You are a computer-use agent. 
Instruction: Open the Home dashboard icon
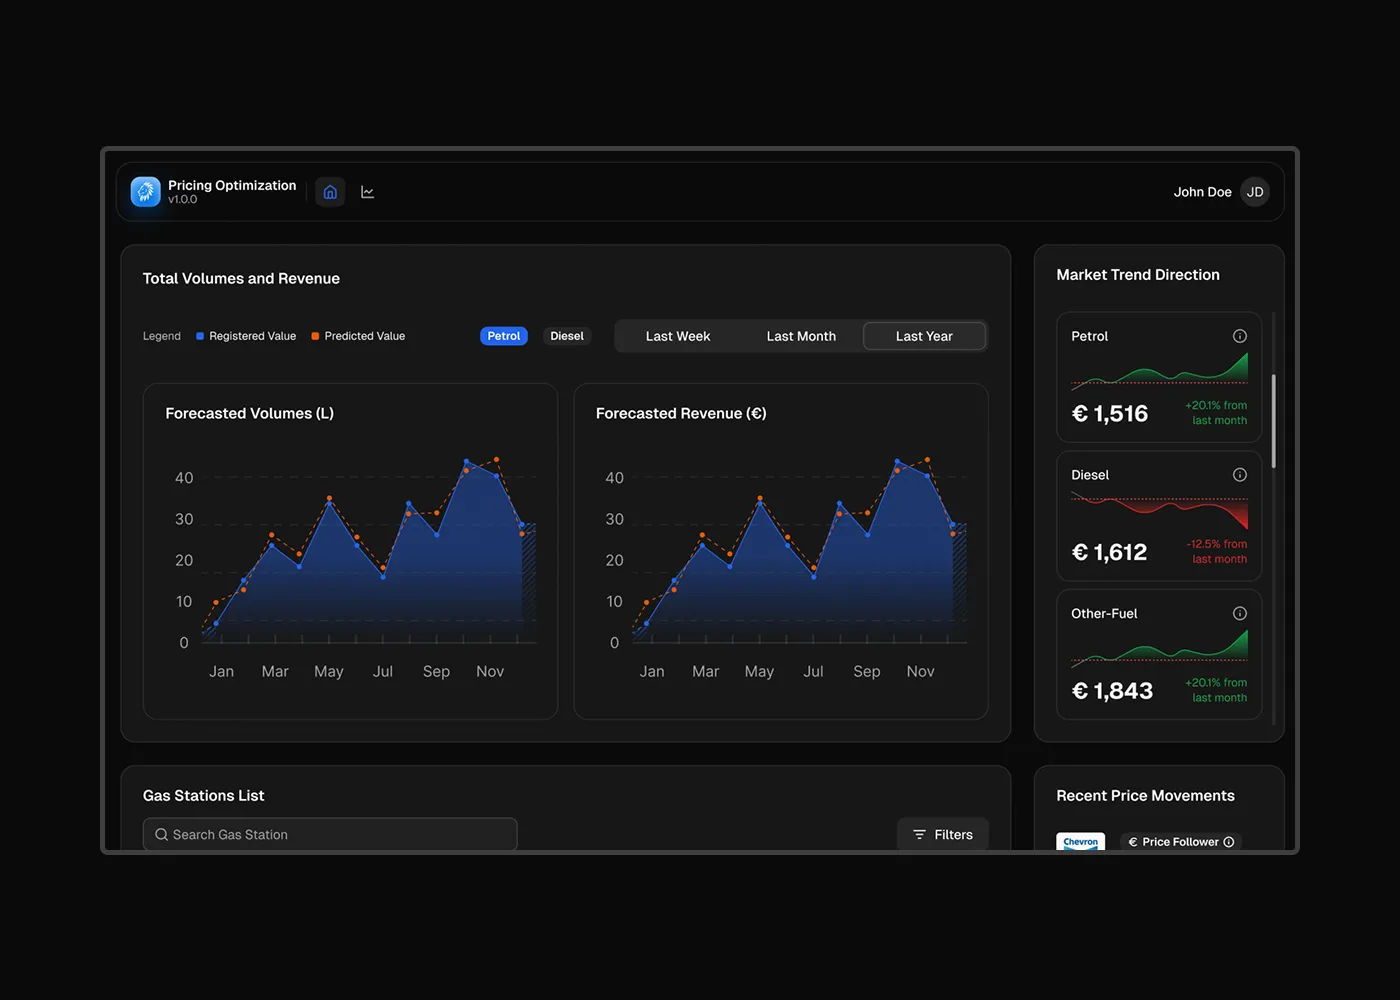pyautogui.click(x=330, y=191)
